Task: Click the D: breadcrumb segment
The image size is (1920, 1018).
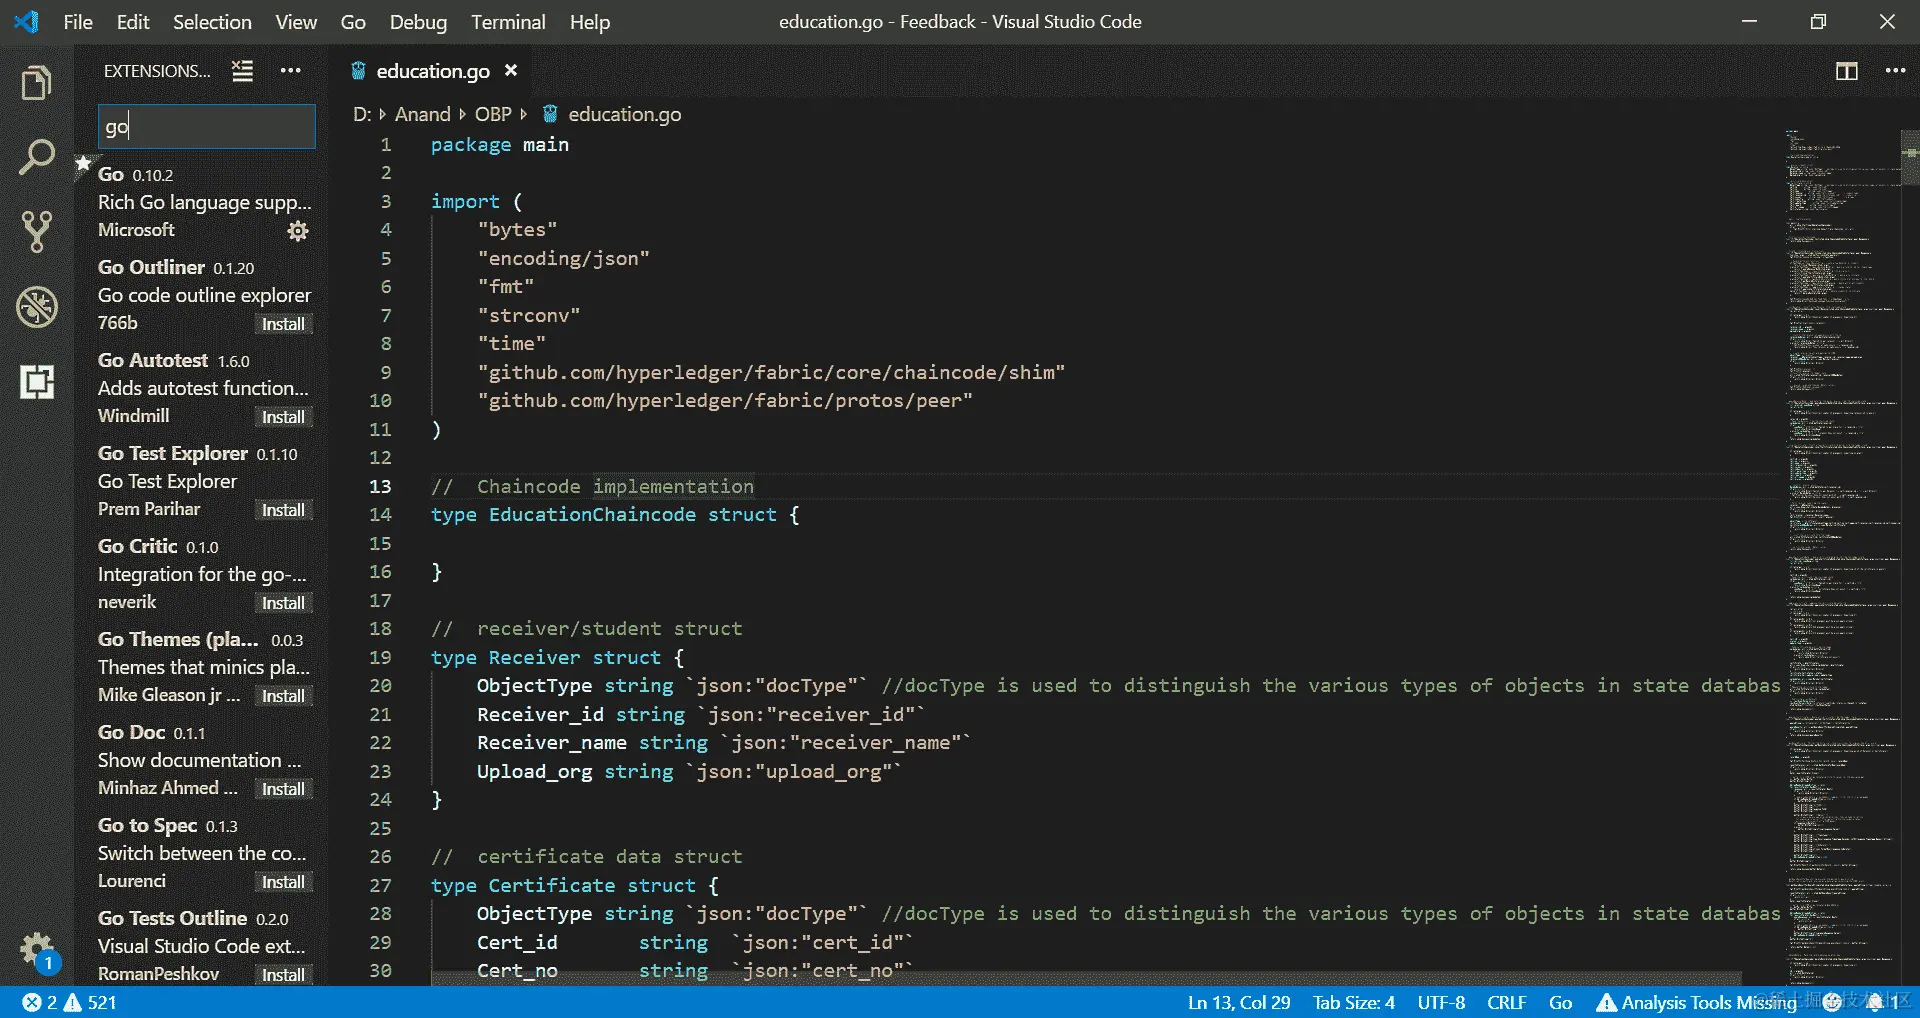Action: 362,114
